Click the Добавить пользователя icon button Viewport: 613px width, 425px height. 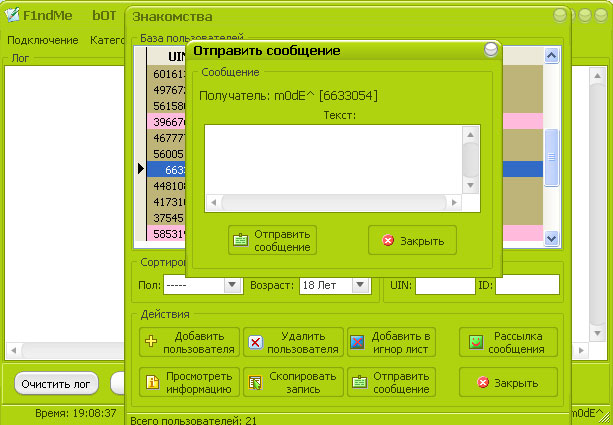[190, 343]
